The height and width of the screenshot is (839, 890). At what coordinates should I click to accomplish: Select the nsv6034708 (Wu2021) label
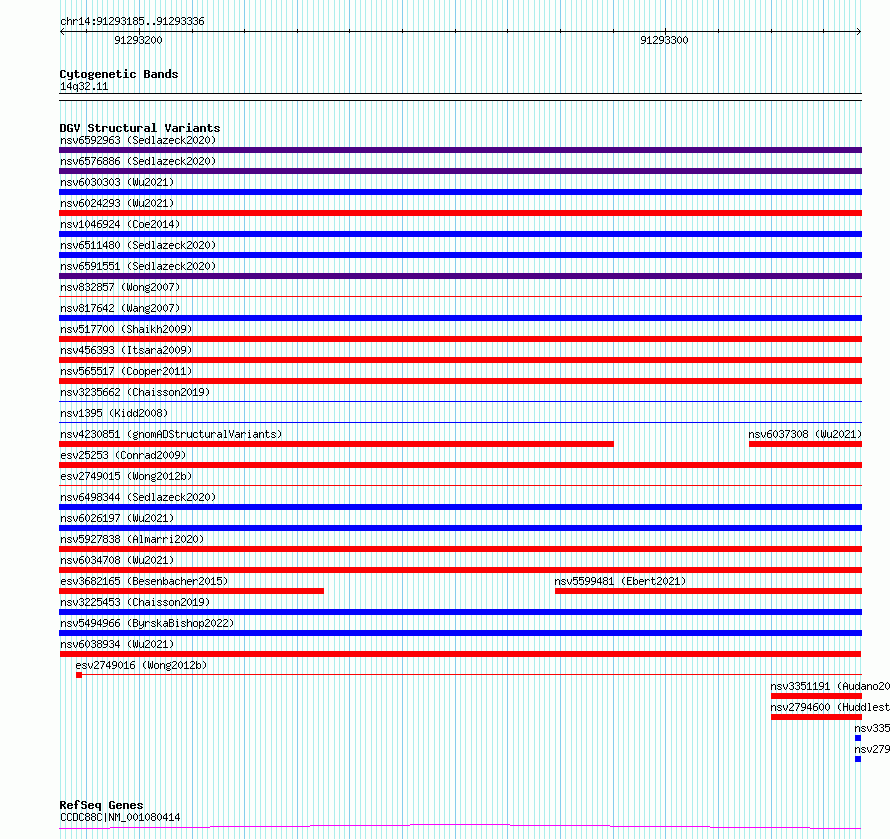click(x=117, y=560)
